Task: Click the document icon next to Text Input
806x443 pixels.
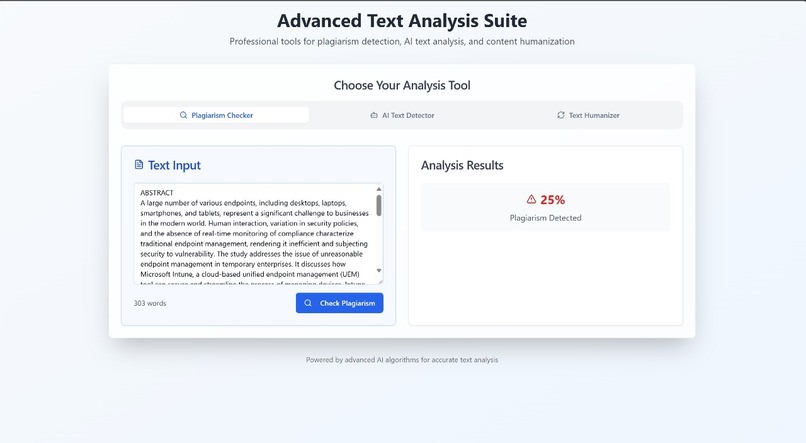Action: coord(139,164)
